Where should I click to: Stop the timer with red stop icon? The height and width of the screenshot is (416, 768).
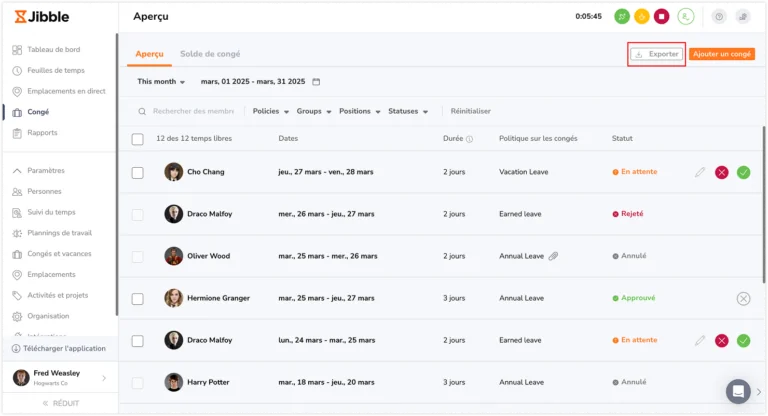661,17
